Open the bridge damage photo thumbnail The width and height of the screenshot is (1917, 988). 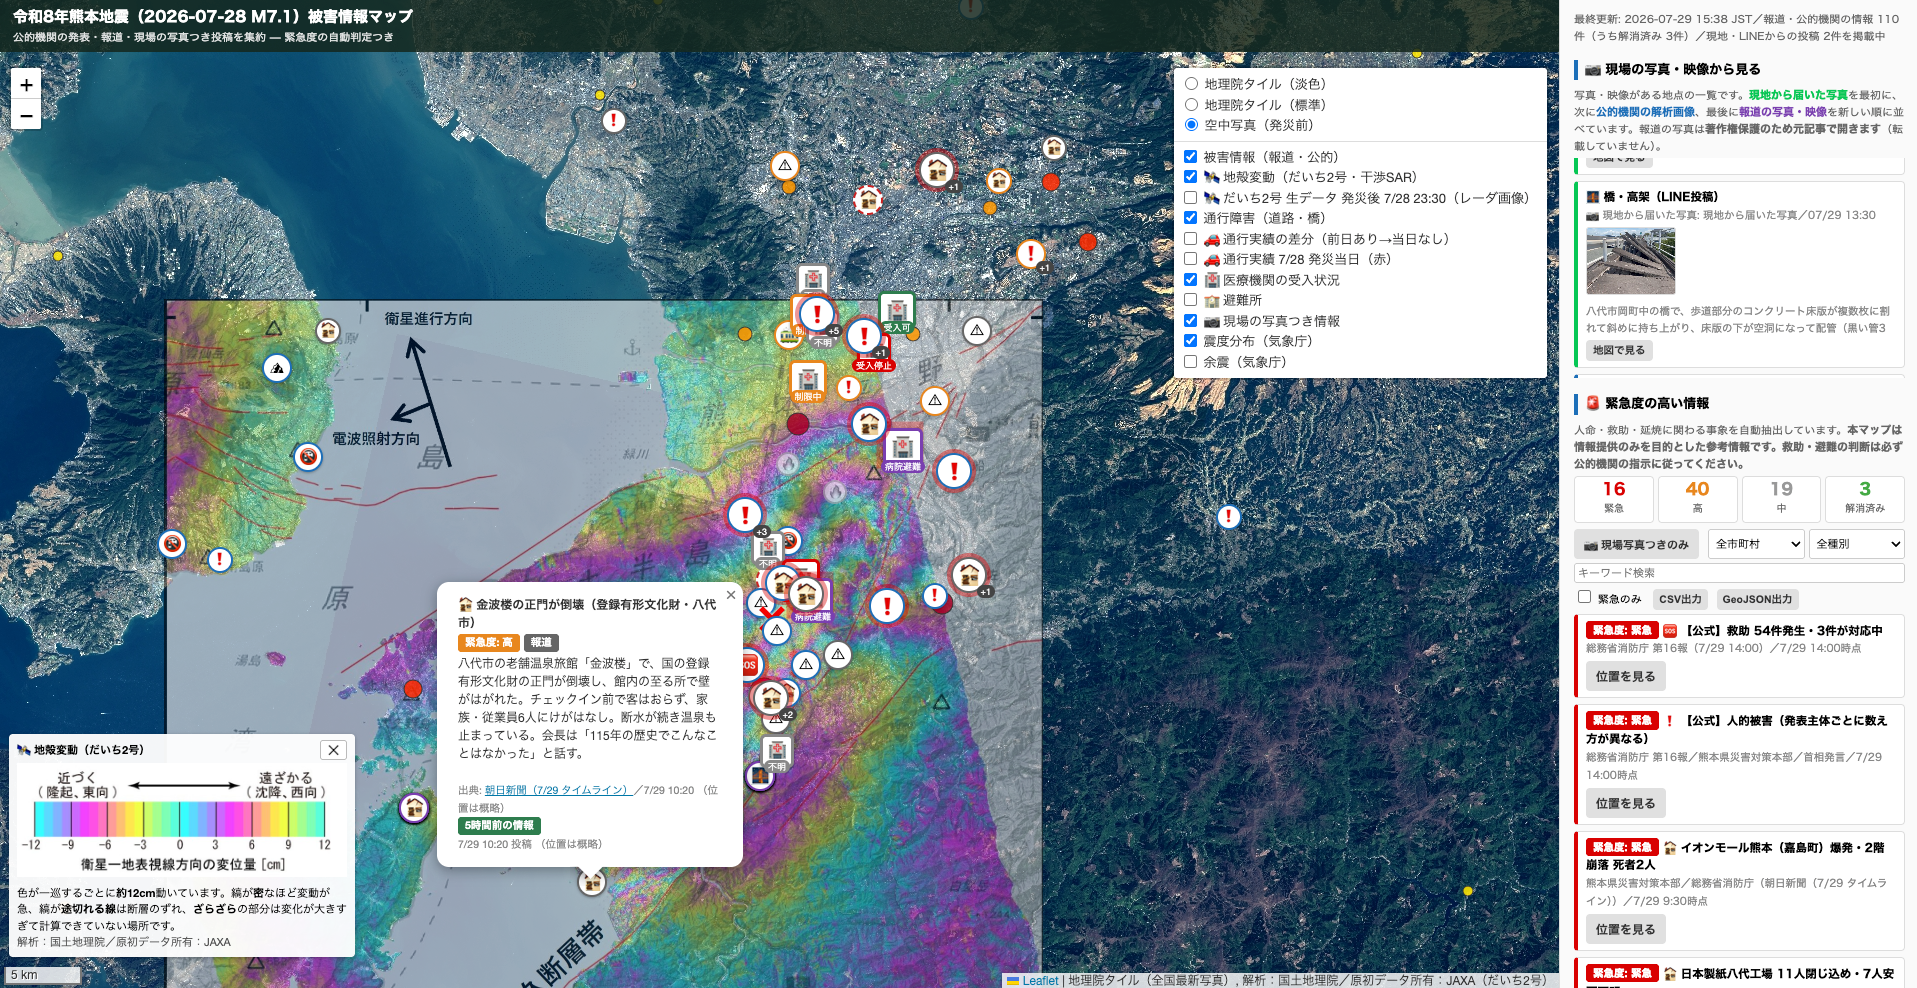(x=1630, y=261)
